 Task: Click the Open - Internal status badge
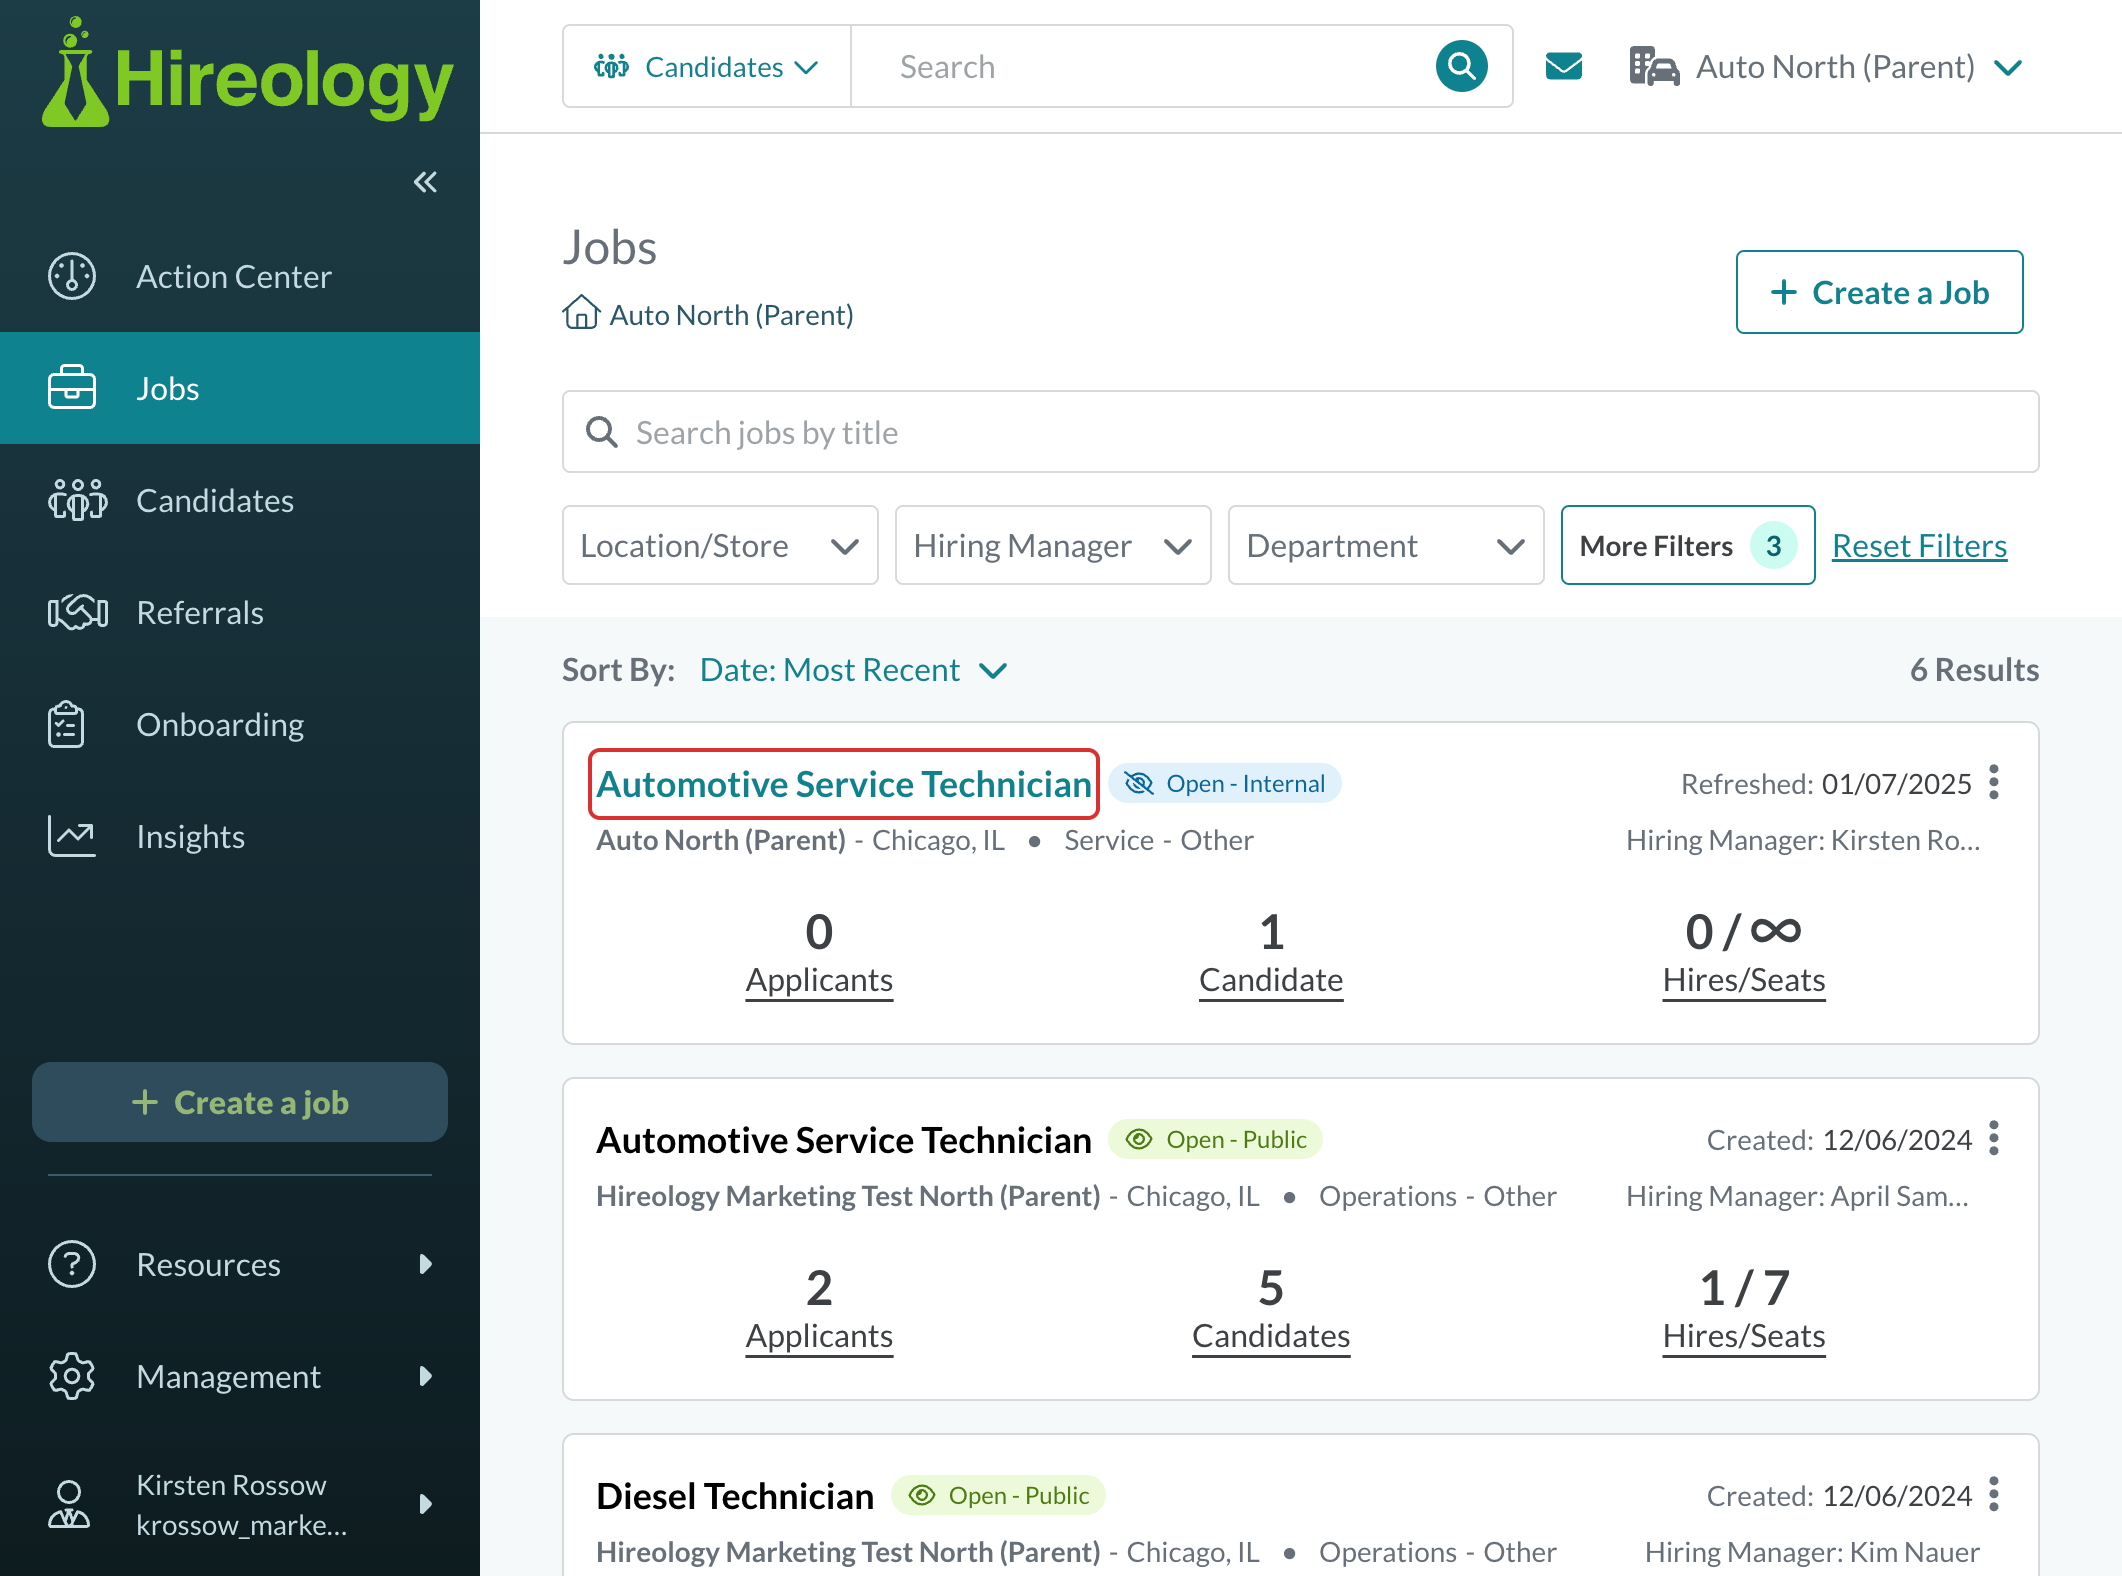click(1225, 783)
